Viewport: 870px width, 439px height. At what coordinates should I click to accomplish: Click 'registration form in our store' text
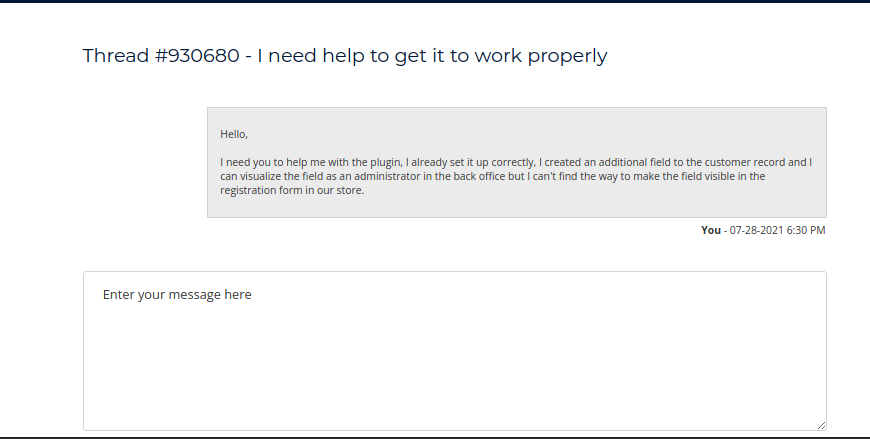291,191
